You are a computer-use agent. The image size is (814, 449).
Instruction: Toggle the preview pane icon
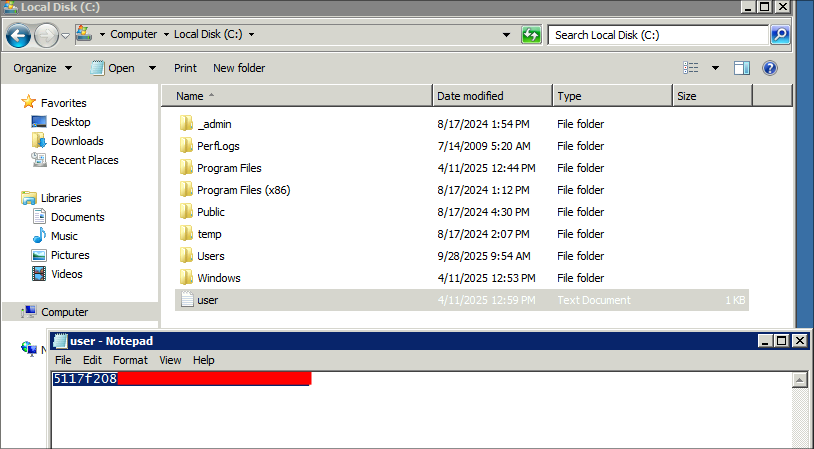point(742,68)
